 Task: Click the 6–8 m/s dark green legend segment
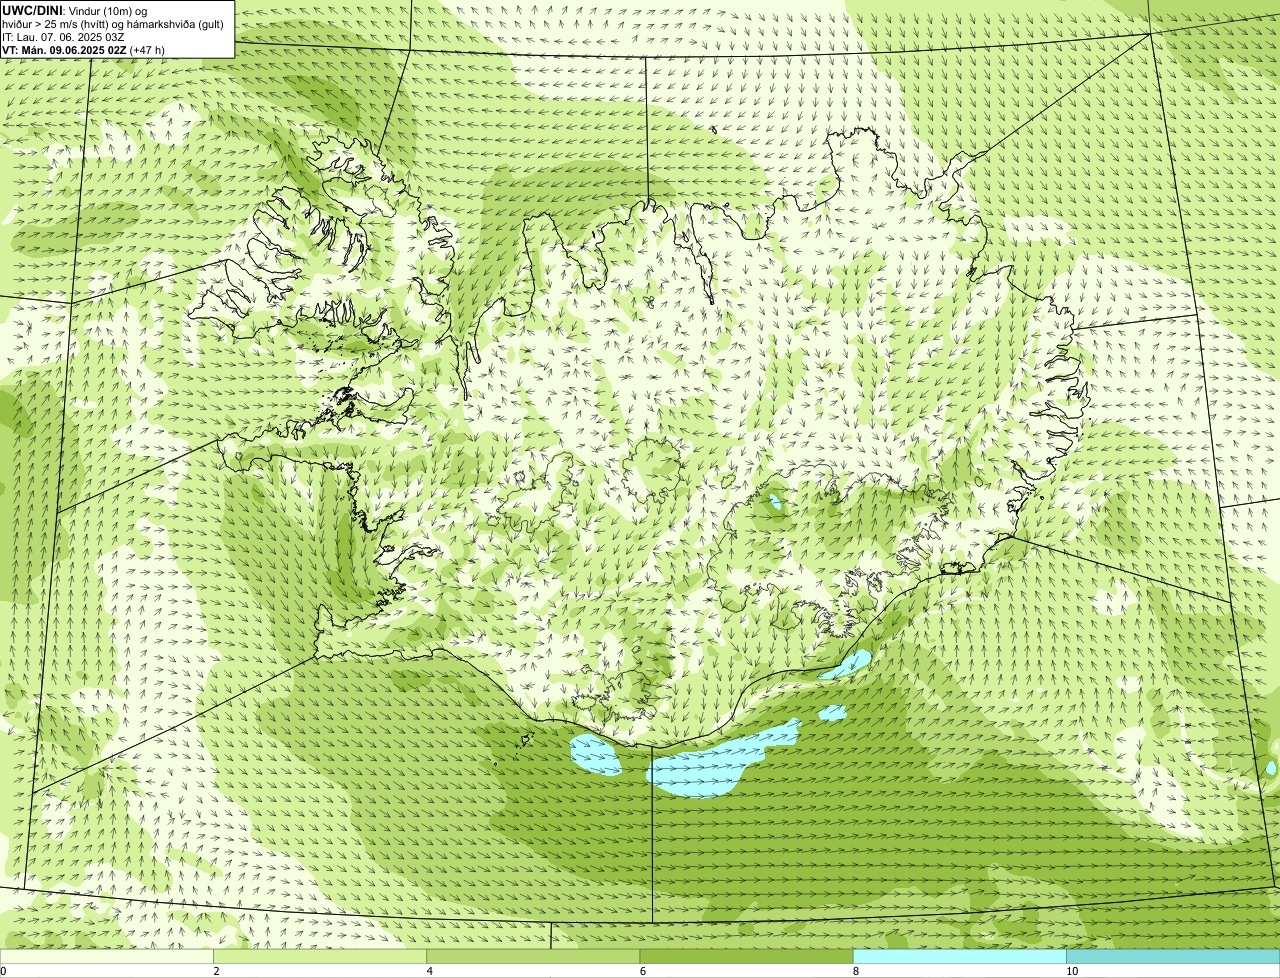pos(746,957)
